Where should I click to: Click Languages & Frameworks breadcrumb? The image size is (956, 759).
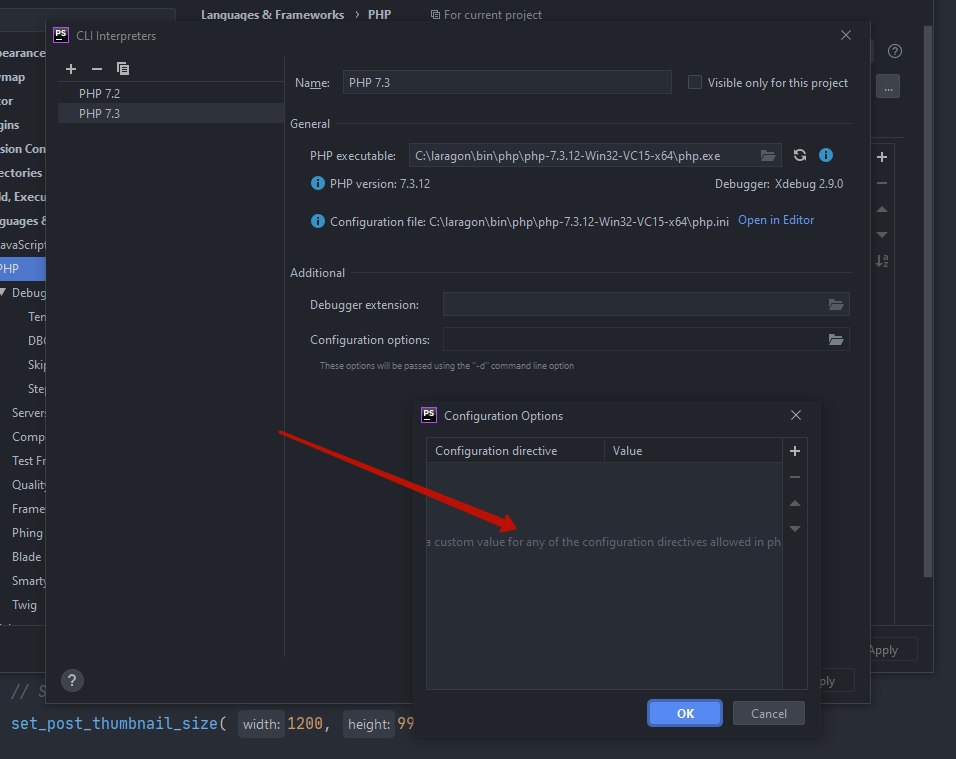click(x=272, y=15)
